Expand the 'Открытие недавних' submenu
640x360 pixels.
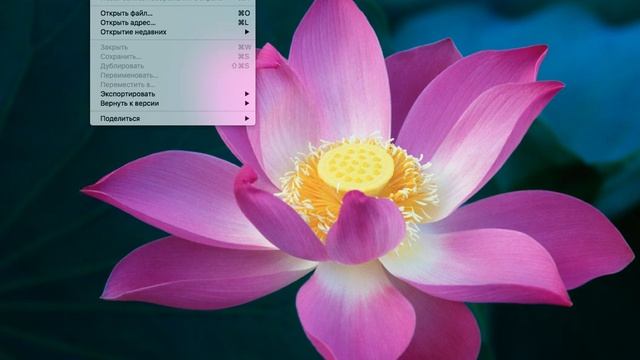pos(173,32)
